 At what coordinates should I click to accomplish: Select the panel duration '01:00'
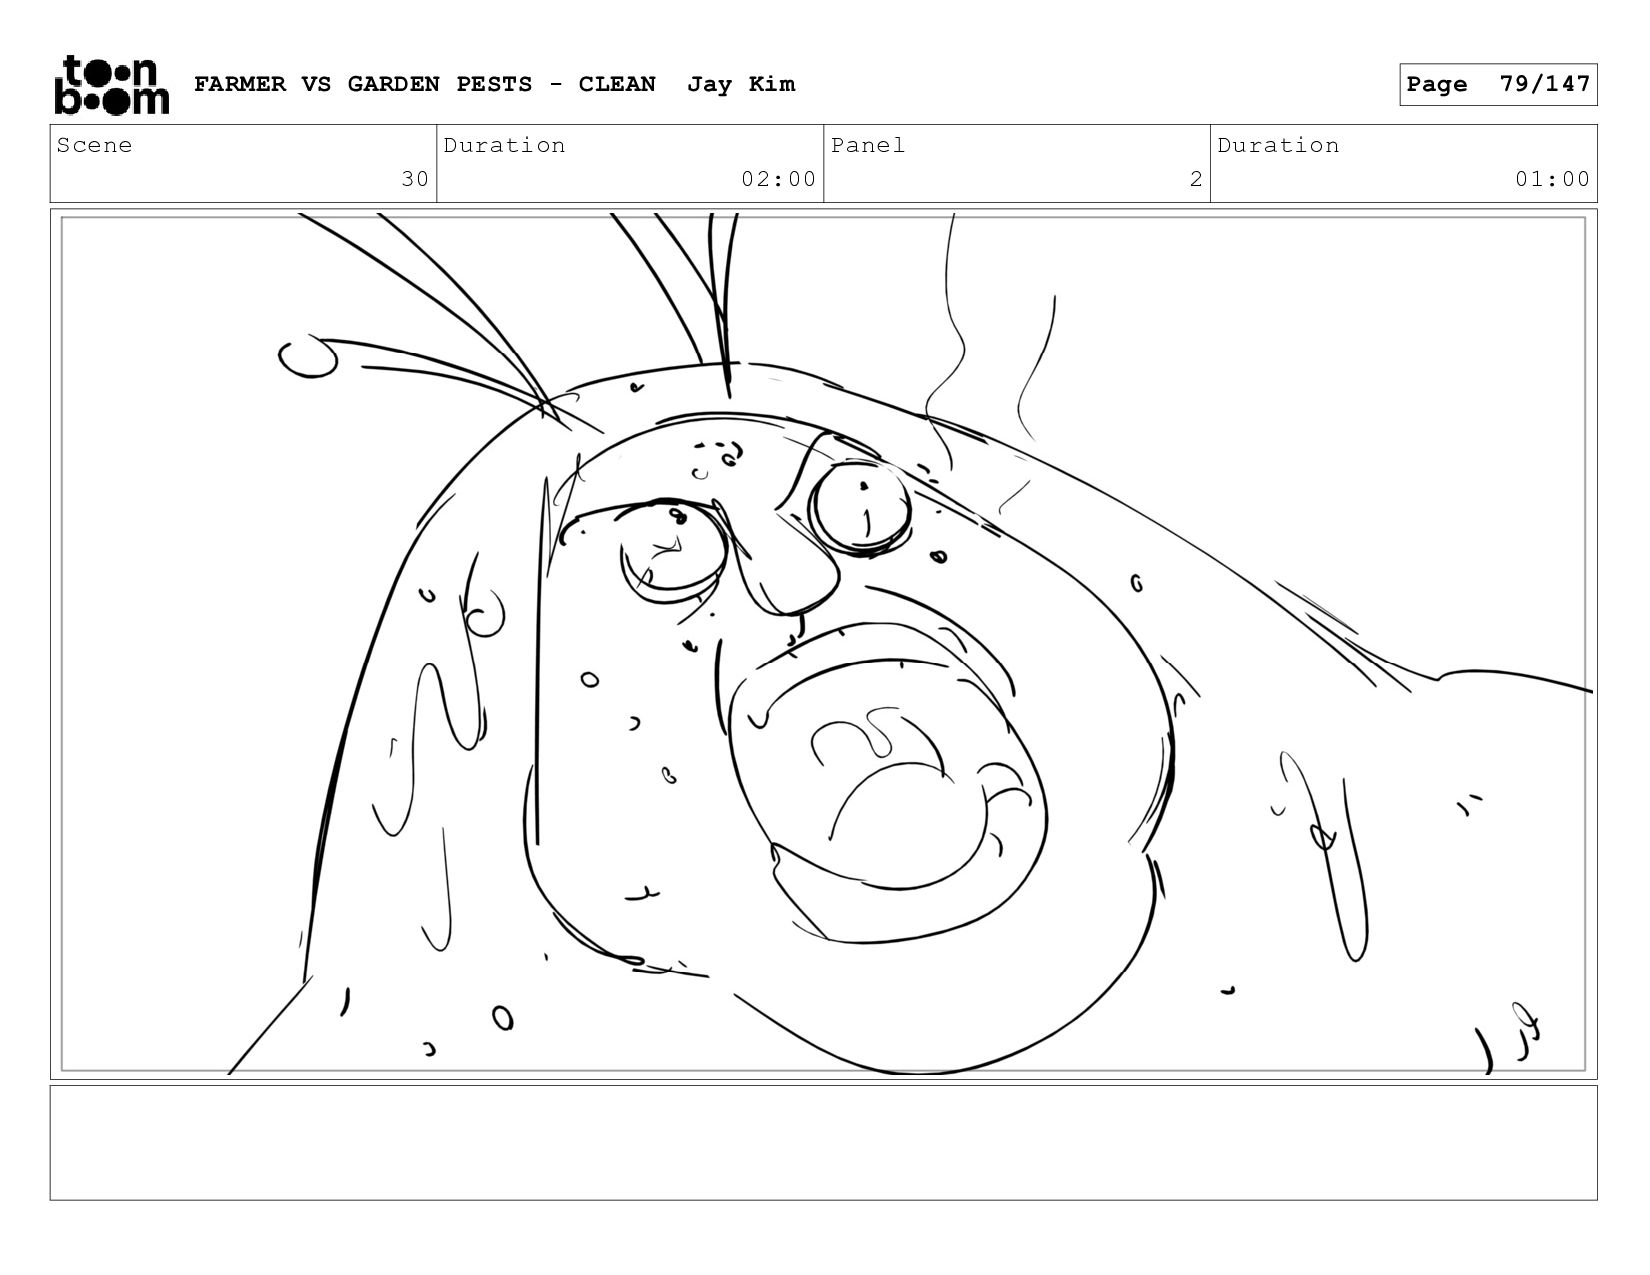tap(1552, 179)
